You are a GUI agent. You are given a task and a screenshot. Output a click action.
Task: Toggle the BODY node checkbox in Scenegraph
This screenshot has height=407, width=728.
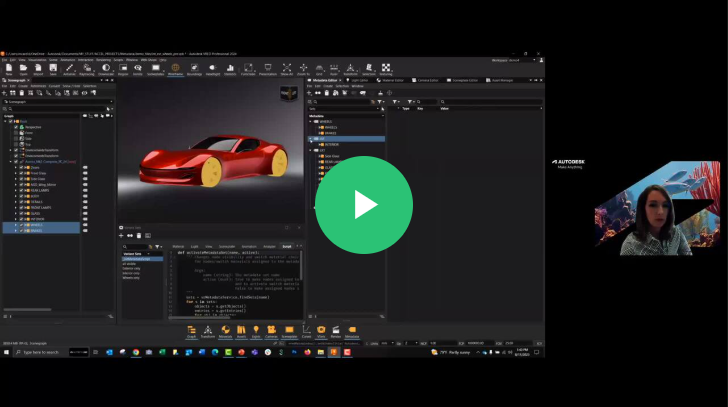coord(21,196)
